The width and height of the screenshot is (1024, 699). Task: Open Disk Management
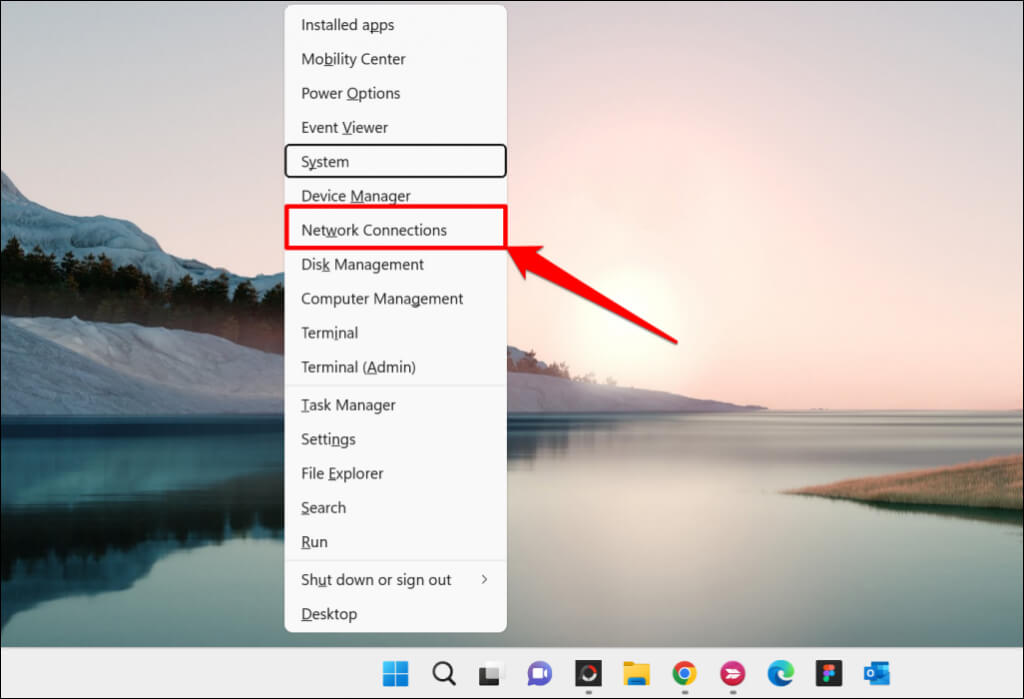[361, 264]
